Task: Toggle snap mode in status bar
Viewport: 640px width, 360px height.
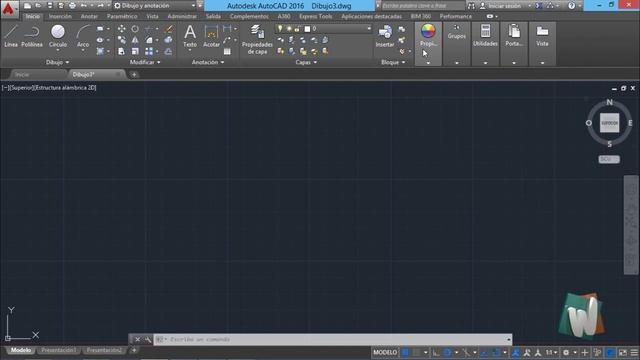Action: point(416,352)
